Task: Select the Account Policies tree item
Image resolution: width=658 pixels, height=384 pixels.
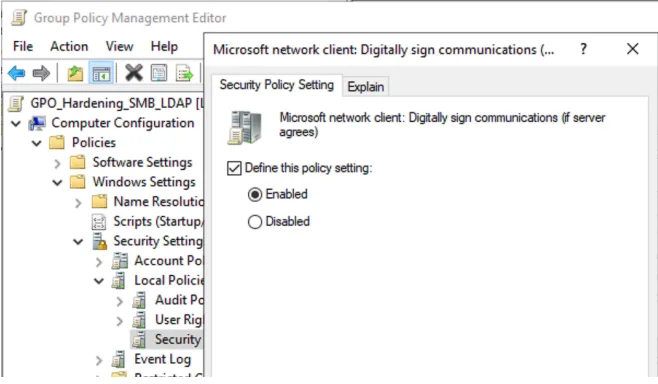Action: [x=169, y=261]
